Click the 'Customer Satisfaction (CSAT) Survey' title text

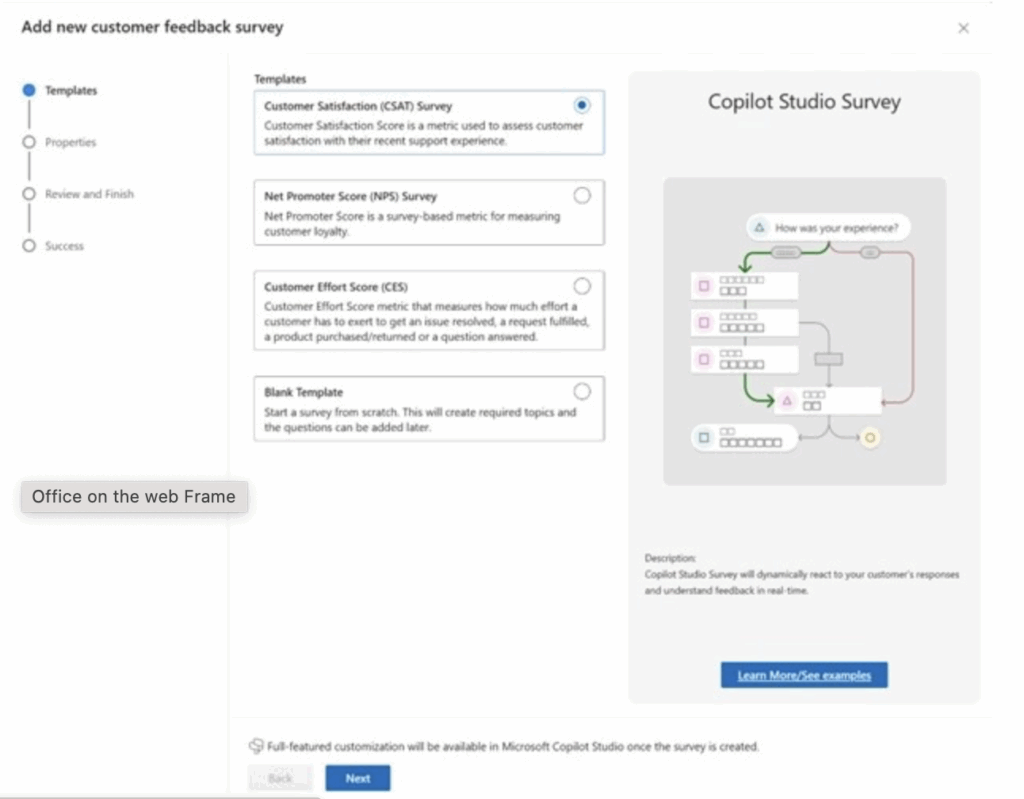pos(358,106)
